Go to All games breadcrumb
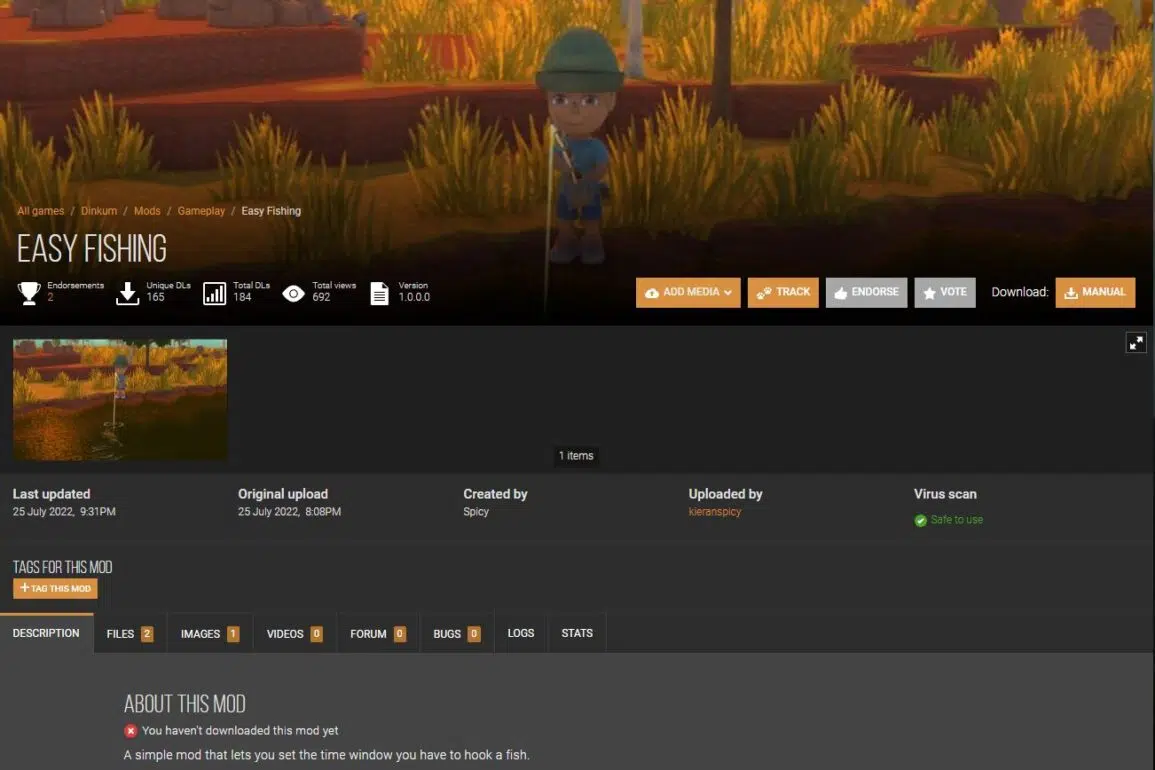This screenshot has height=770, width=1155. 41,211
